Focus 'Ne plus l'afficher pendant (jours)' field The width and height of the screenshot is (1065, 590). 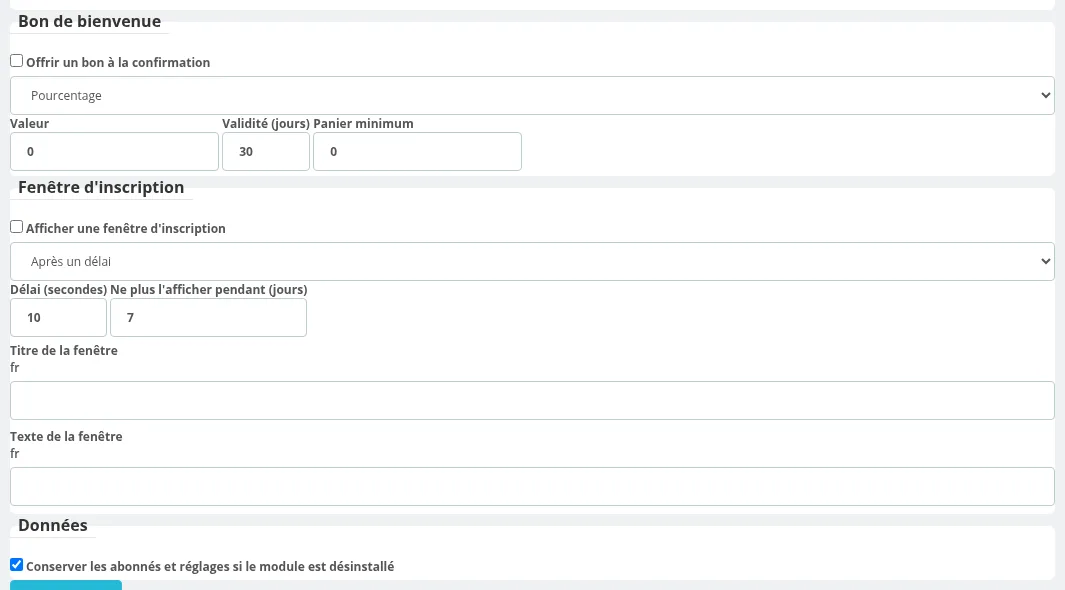[209, 318]
